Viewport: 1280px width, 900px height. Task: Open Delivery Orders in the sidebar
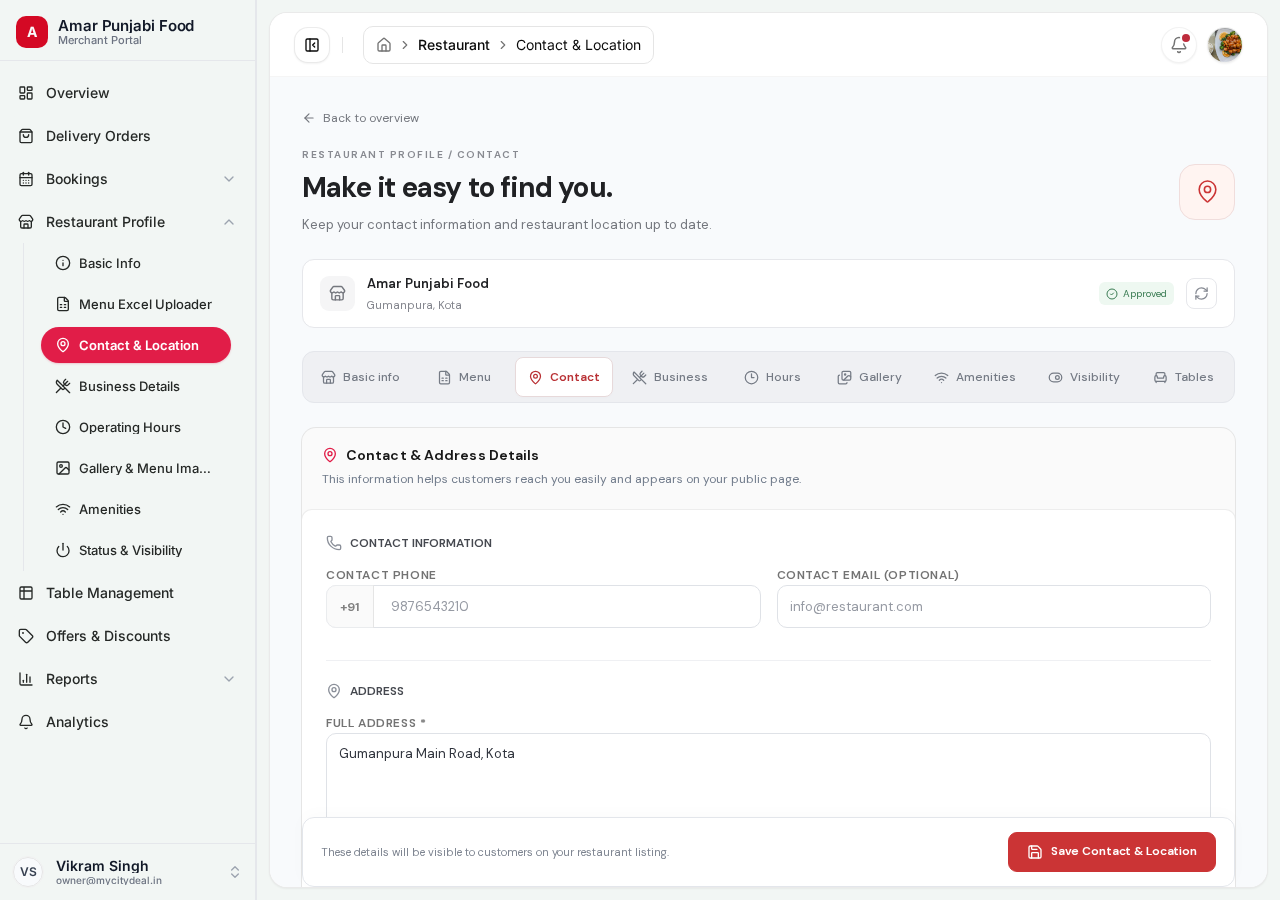pyautogui.click(x=128, y=136)
